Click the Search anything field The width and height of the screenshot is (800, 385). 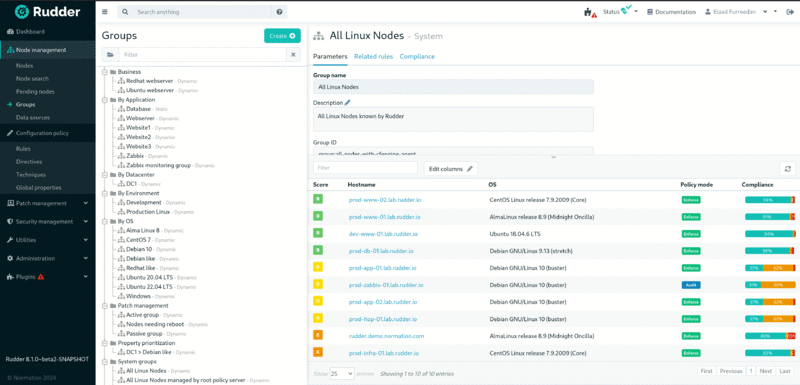pyautogui.click(x=203, y=12)
